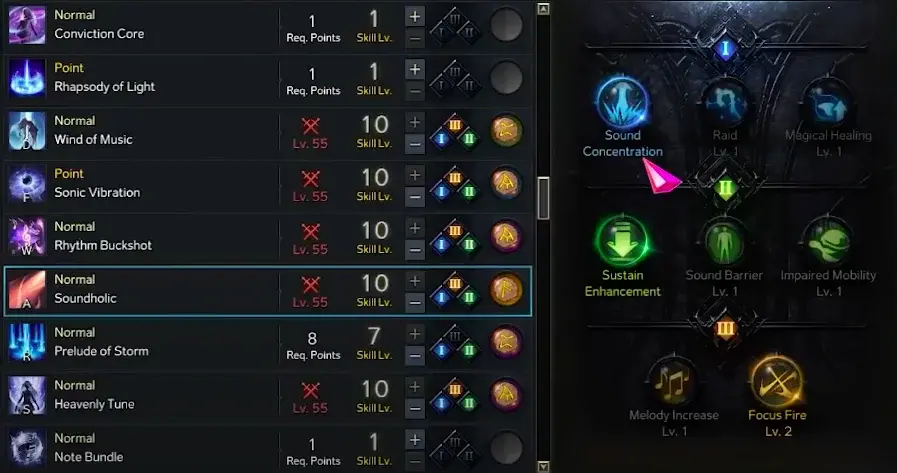Viewport: 897px width, 473px height.
Task: Click the Wind of Music skill icon
Action: [x=26, y=131]
